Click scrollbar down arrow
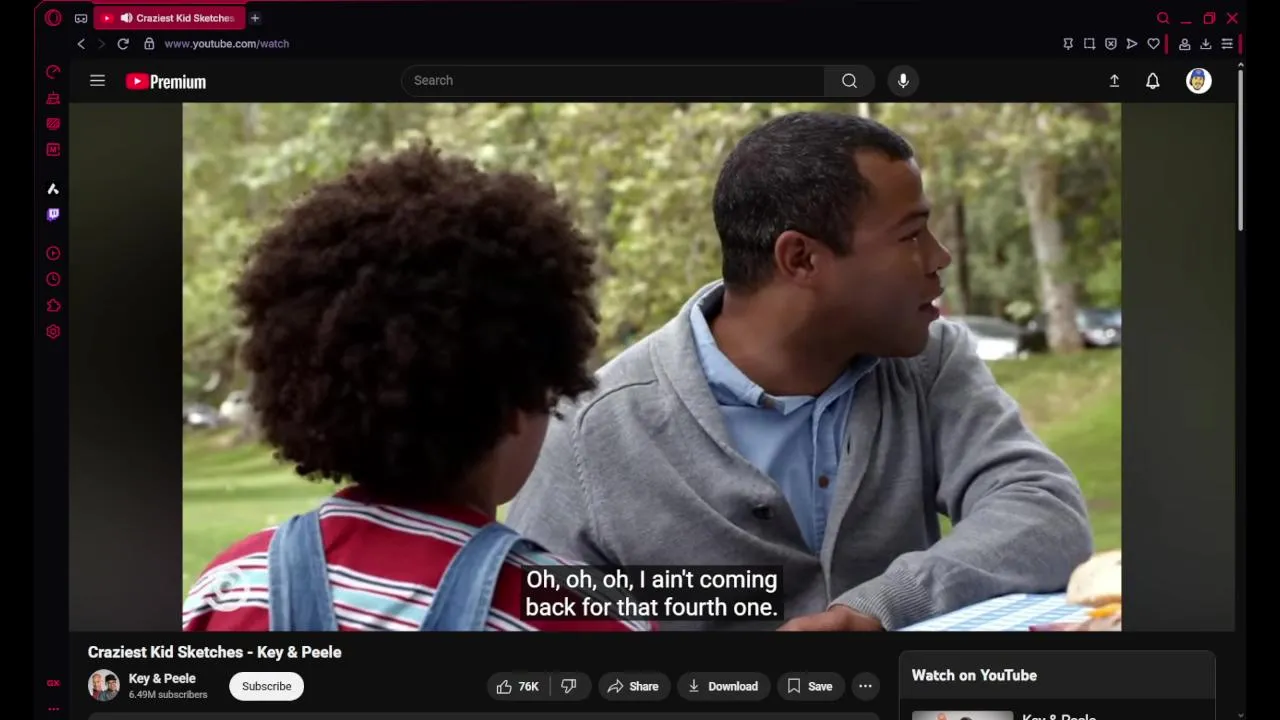1280x720 pixels. coord(1240,714)
